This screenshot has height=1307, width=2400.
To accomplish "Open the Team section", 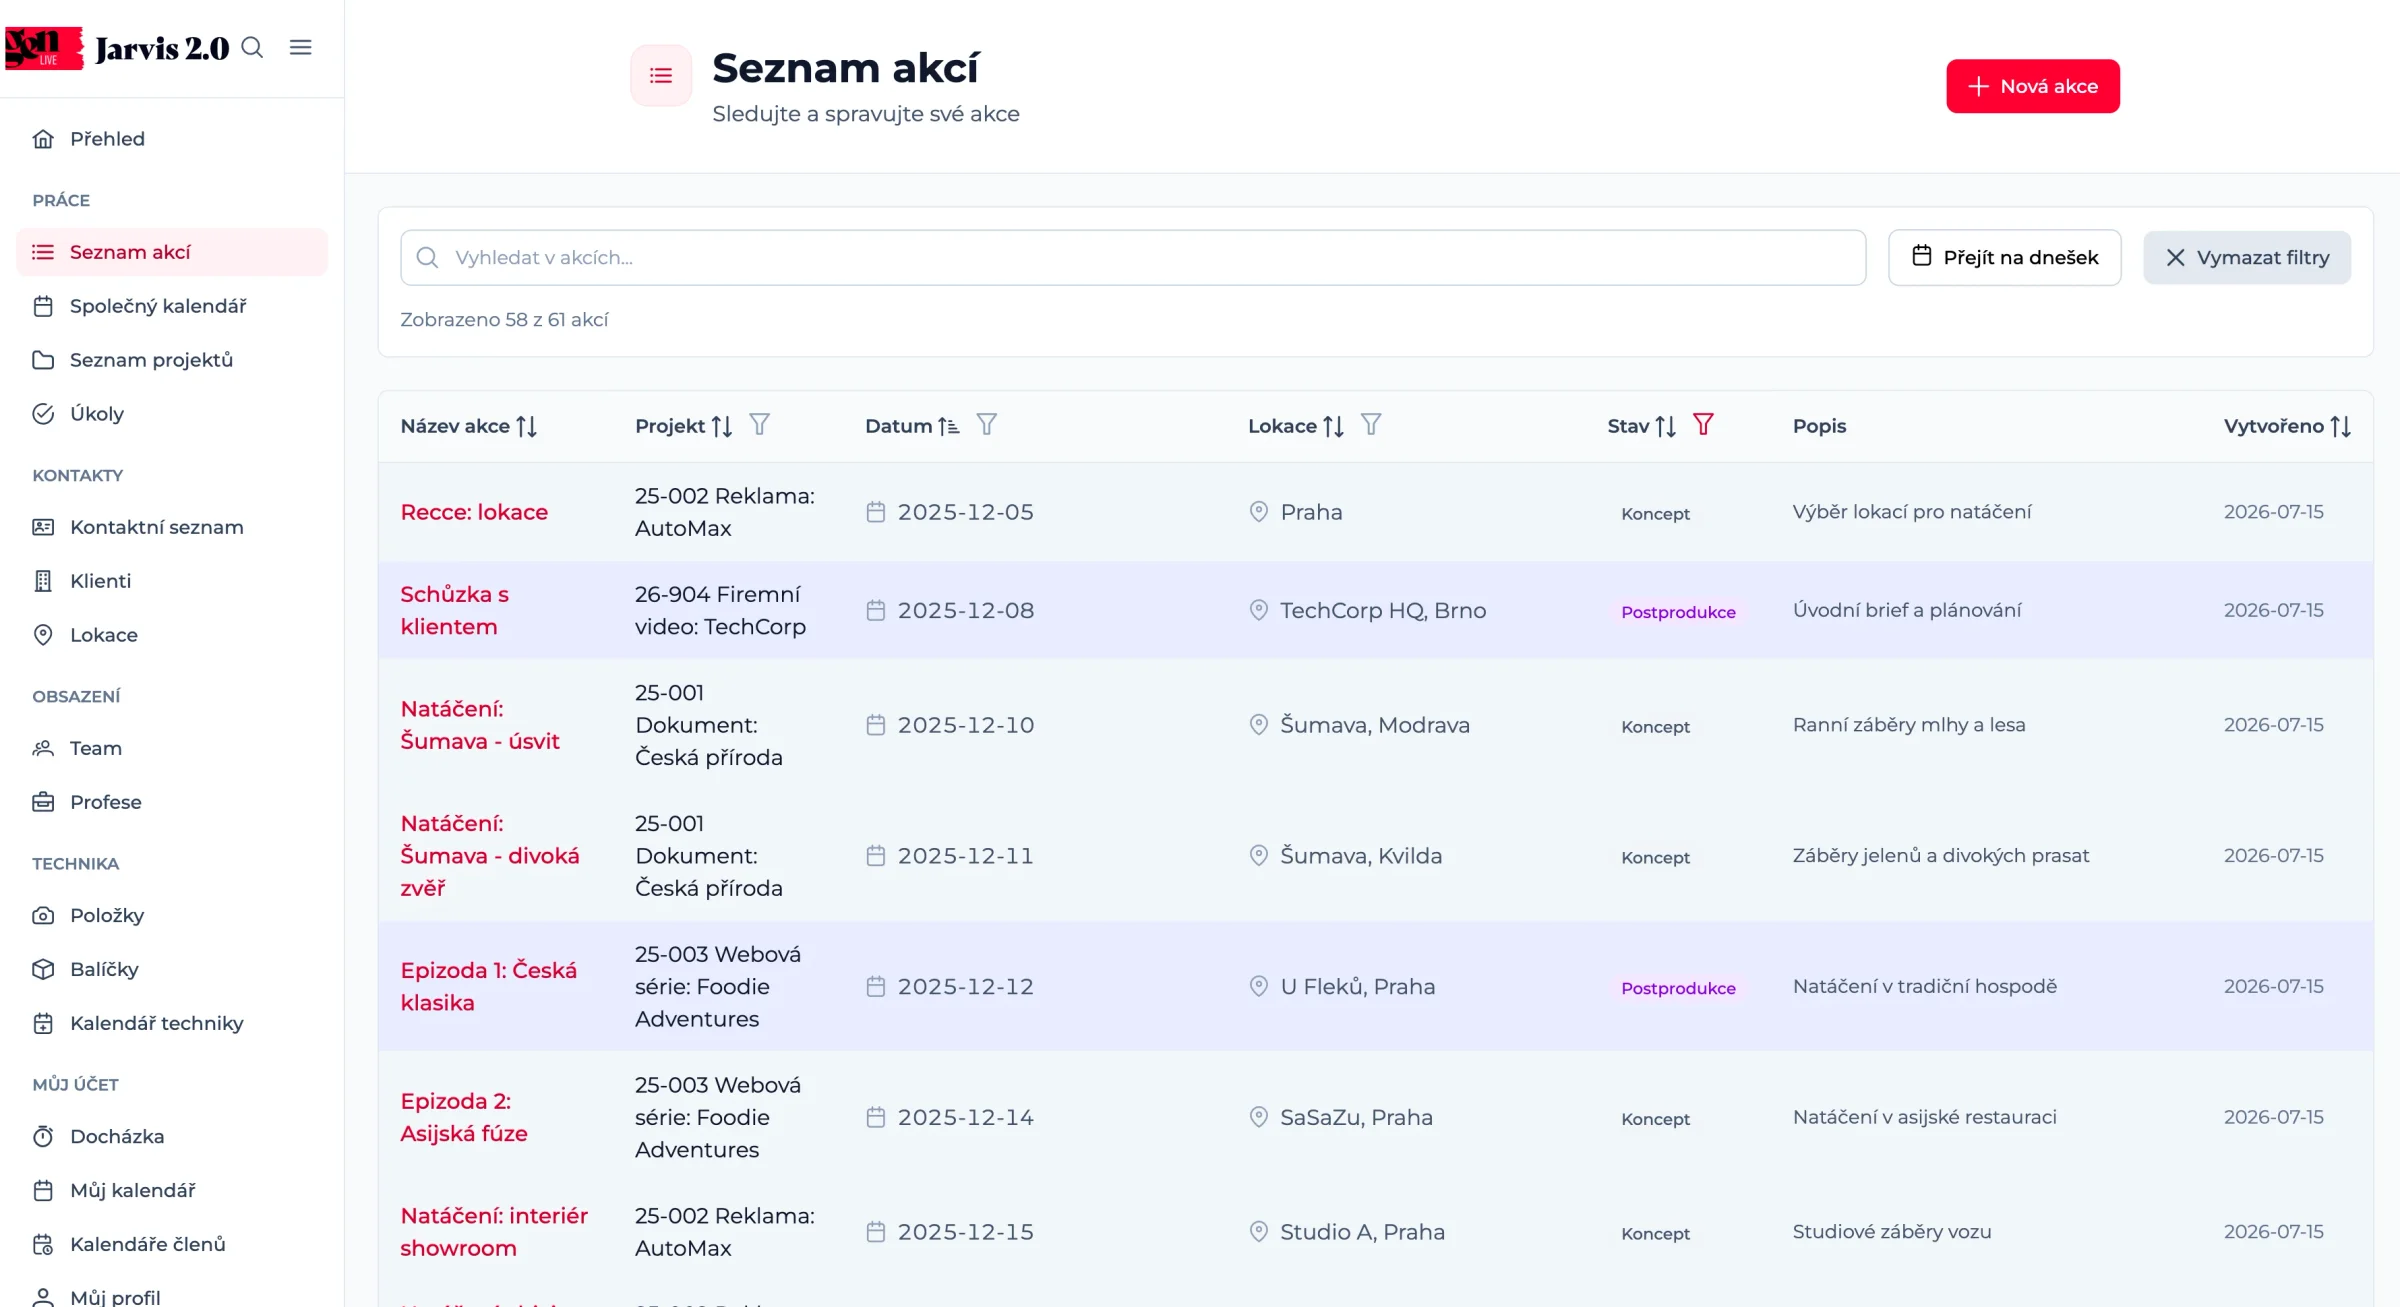I will 172,748.
